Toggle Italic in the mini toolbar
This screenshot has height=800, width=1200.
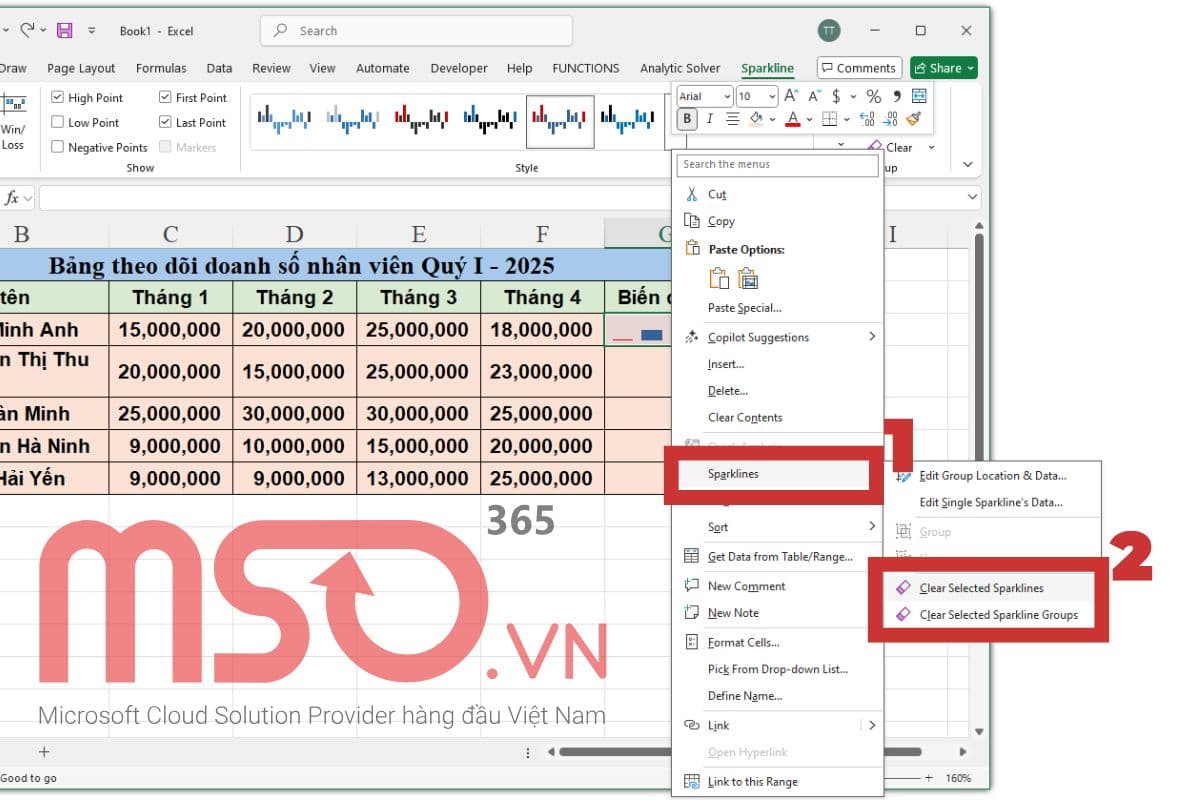click(x=710, y=119)
